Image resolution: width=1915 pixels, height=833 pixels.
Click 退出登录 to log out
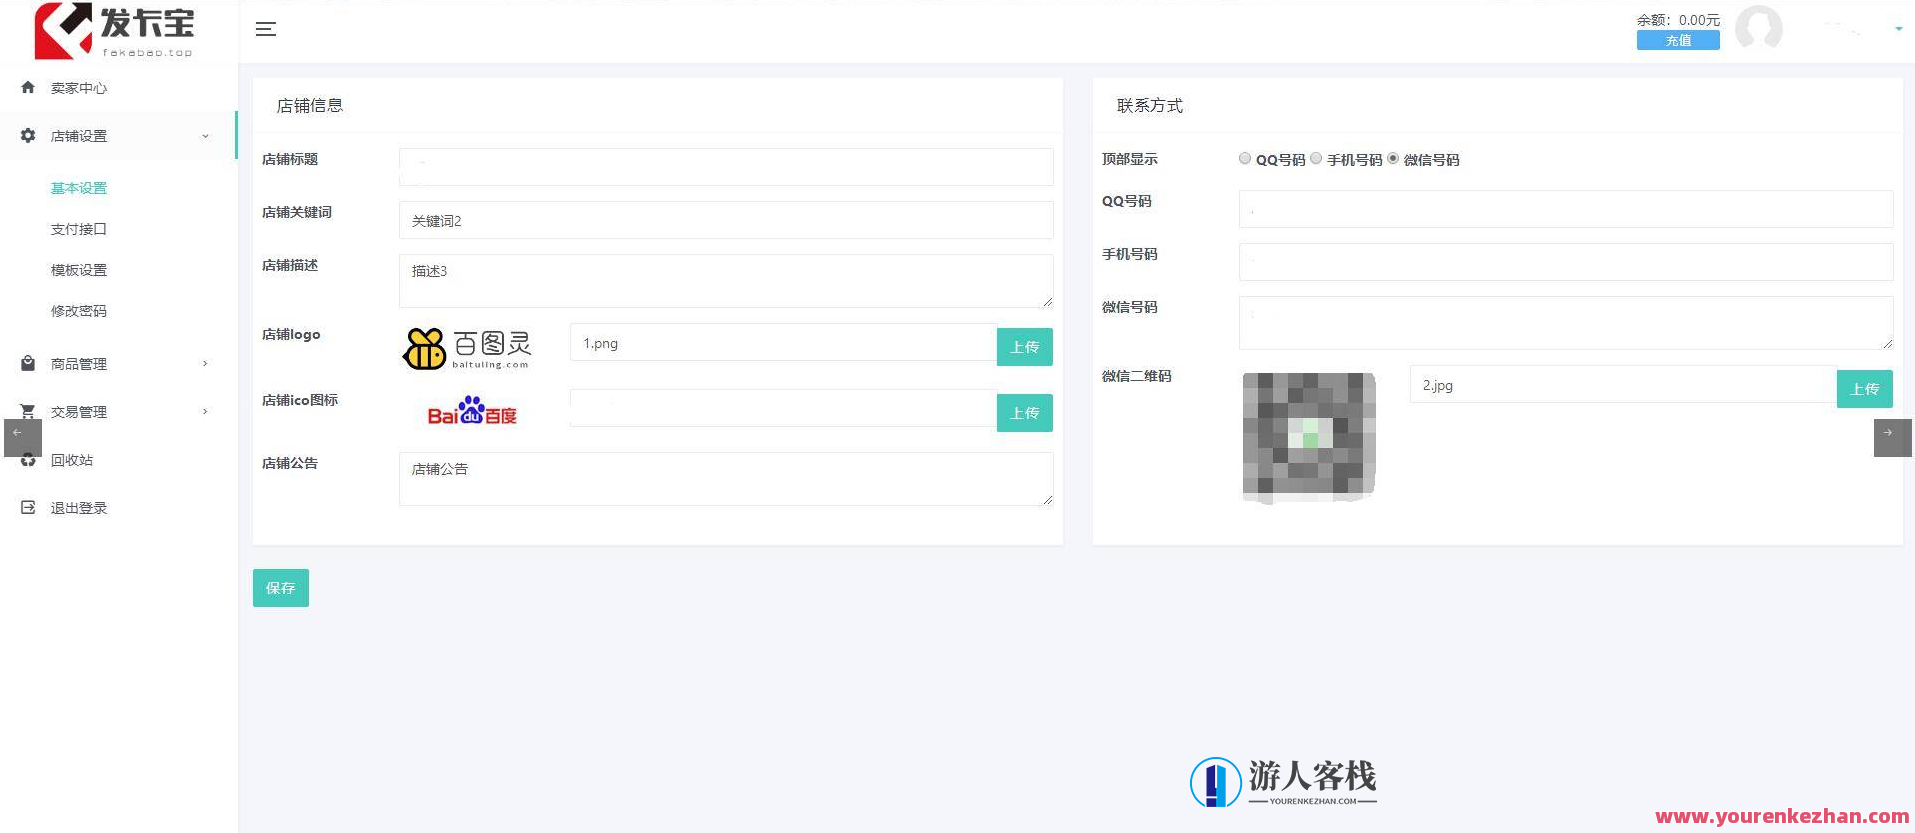click(79, 508)
